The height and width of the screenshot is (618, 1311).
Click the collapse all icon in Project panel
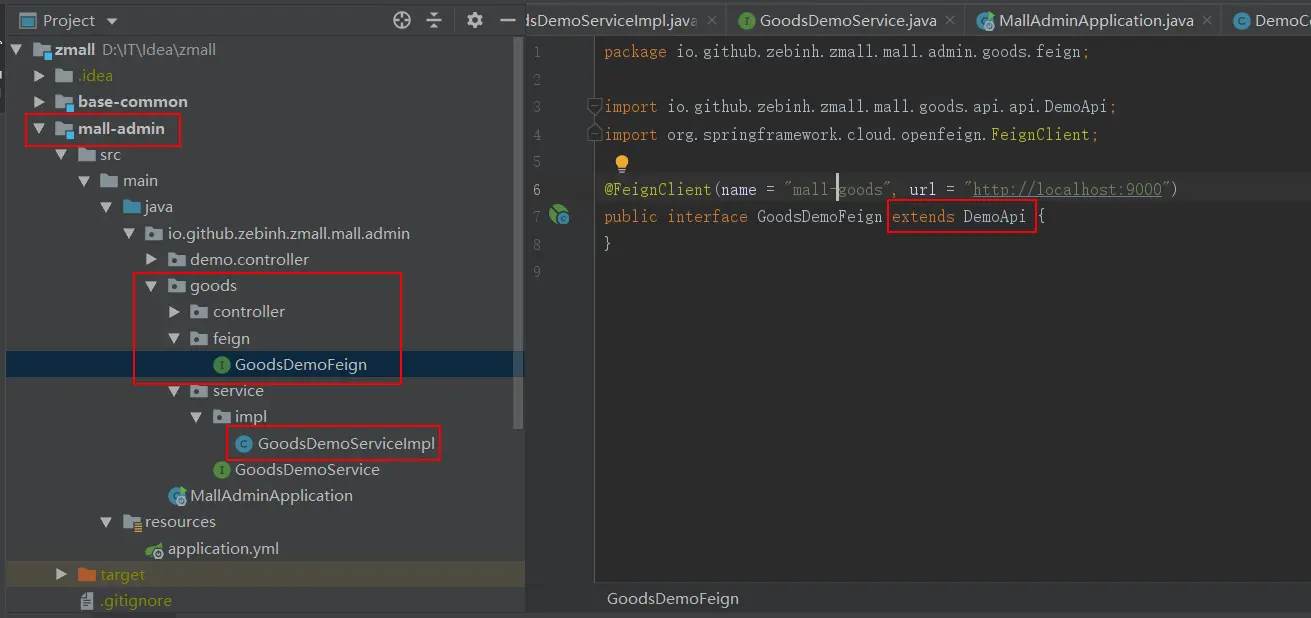[434, 20]
